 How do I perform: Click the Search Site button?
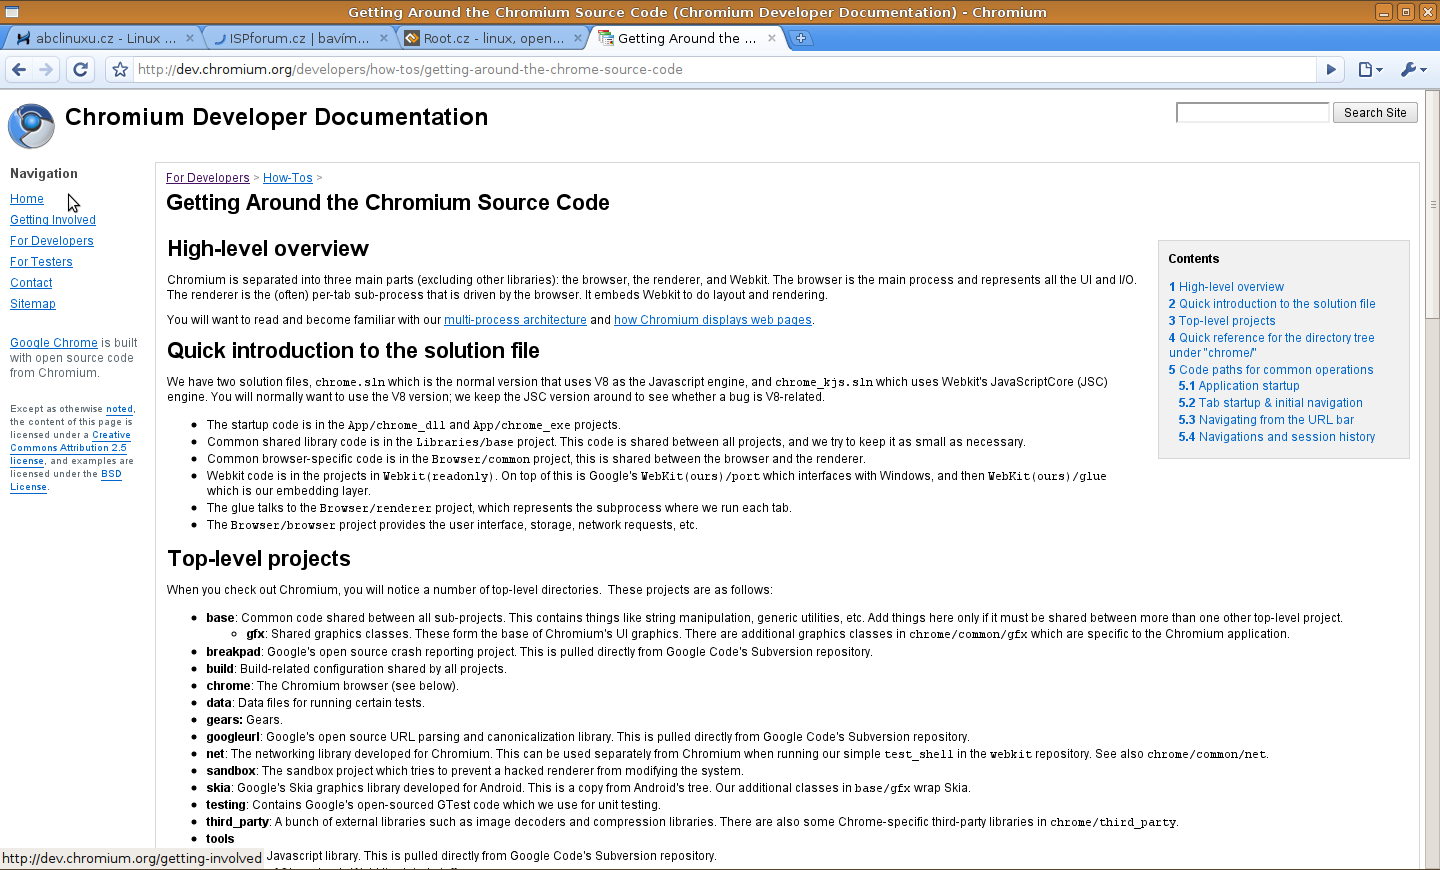click(x=1375, y=113)
